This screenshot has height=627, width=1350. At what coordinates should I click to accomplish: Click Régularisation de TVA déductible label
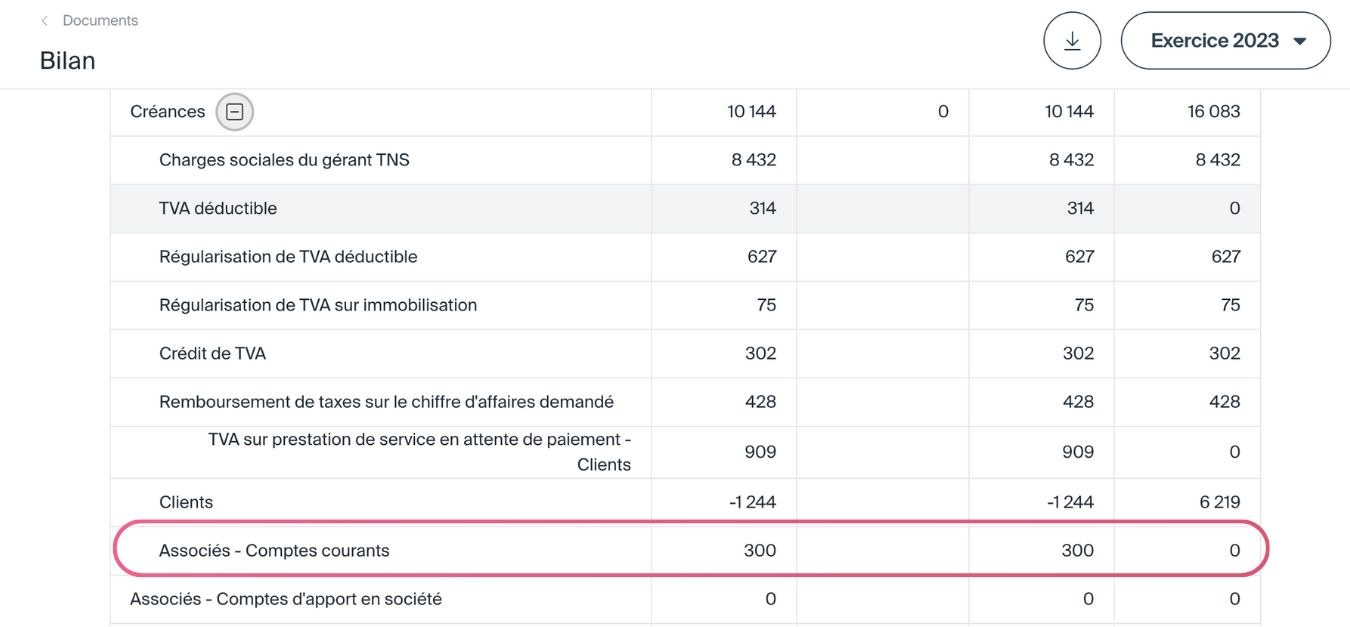tap(288, 257)
